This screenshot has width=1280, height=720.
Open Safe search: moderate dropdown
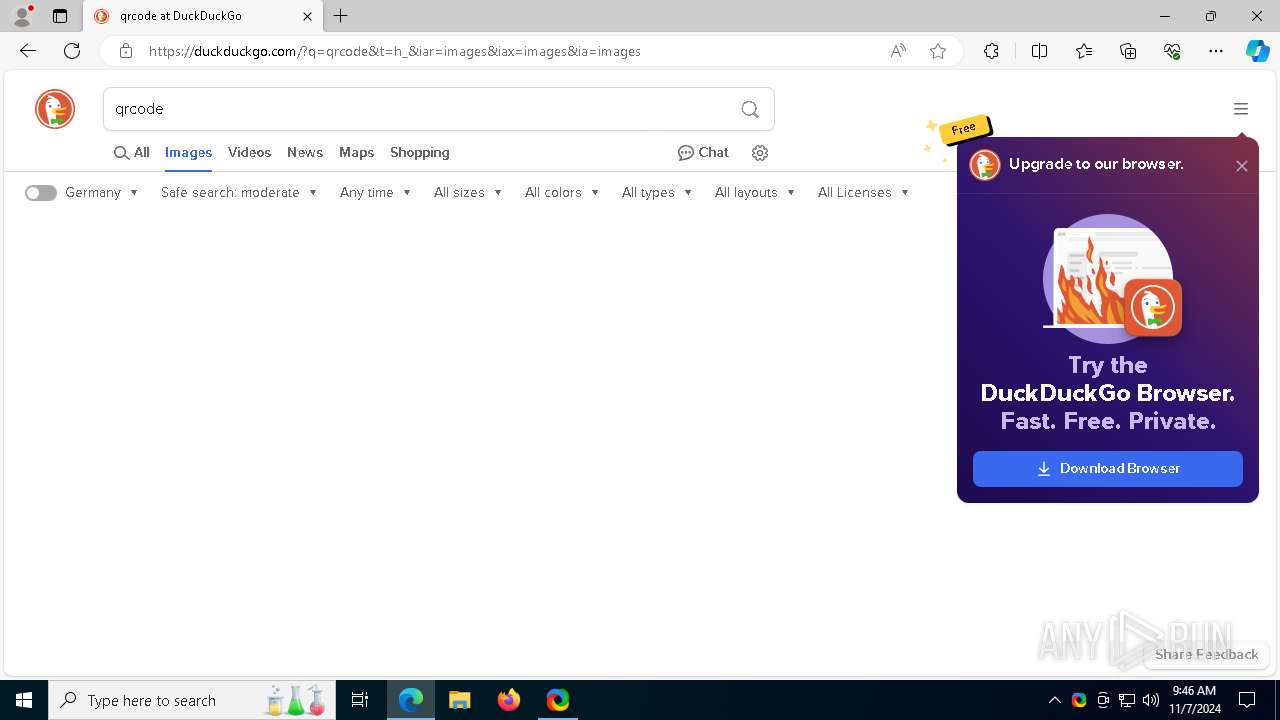pyautogui.click(x=239, y=193)
